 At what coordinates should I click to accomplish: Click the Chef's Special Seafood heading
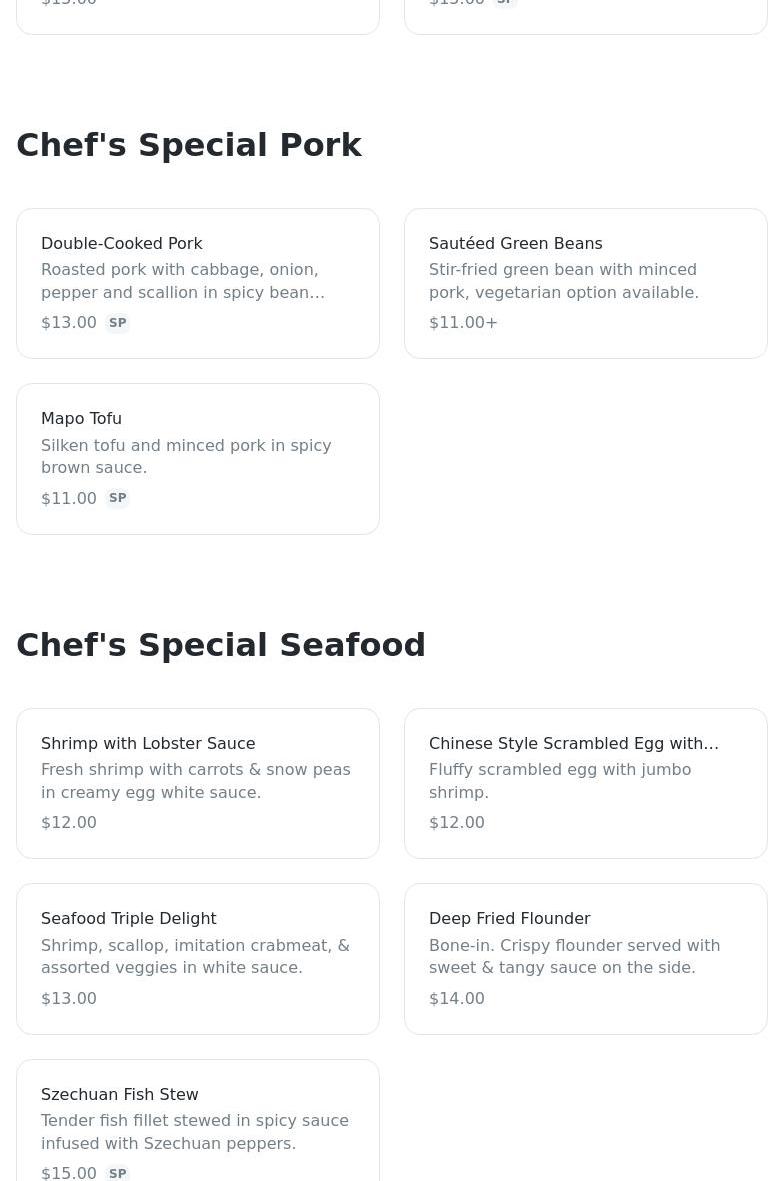point(221,645)
